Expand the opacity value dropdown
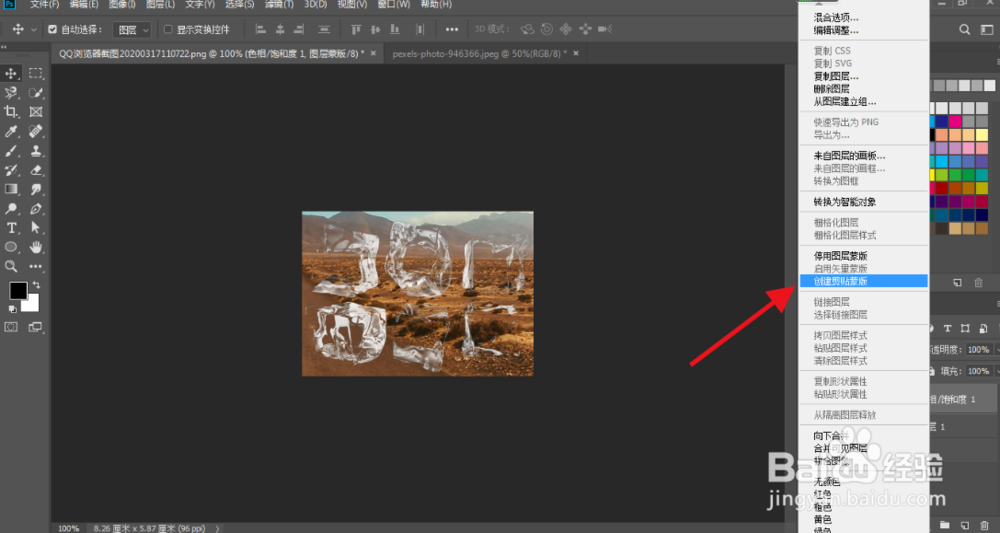 pyautogui.click(x=997, y=349)
